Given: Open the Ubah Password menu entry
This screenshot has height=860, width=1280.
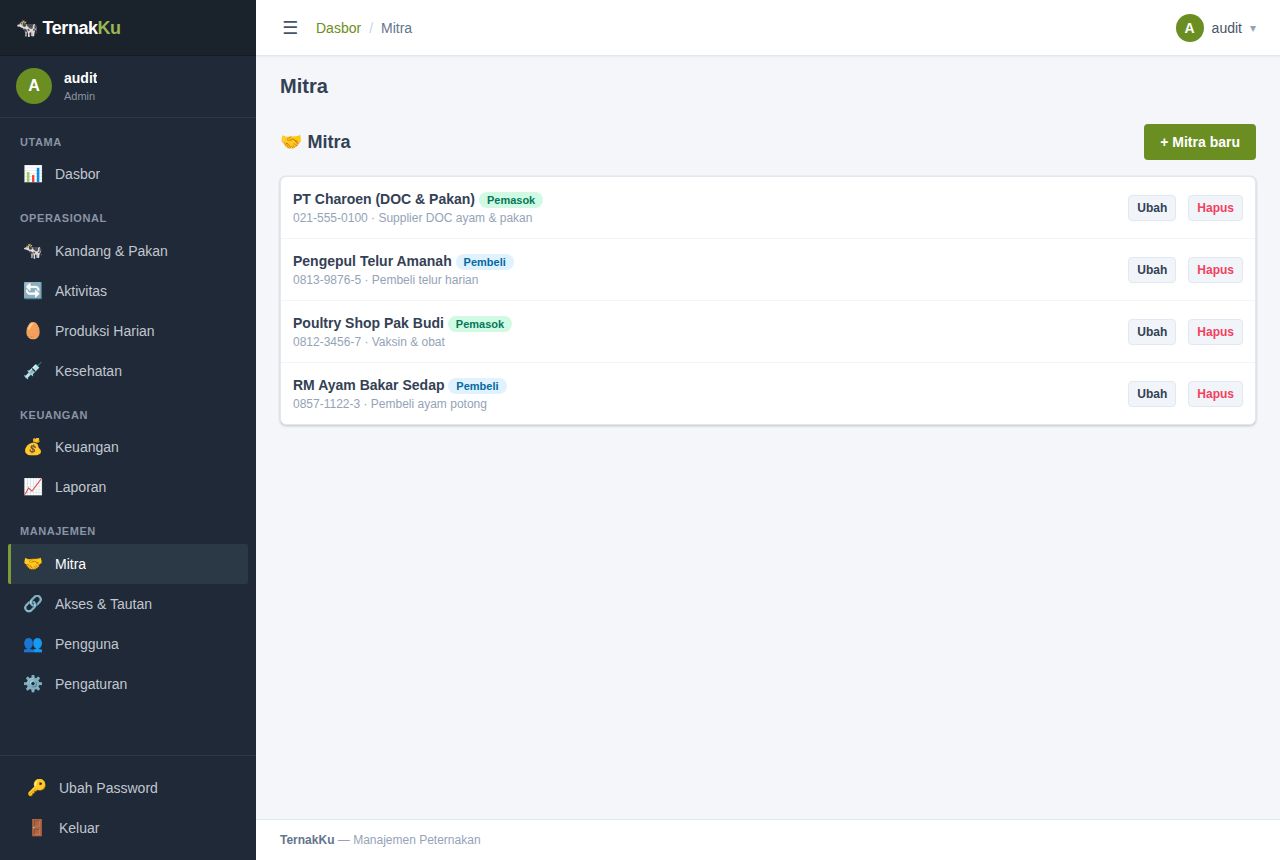Looking at the screenshot, I should tap(128, 788).
